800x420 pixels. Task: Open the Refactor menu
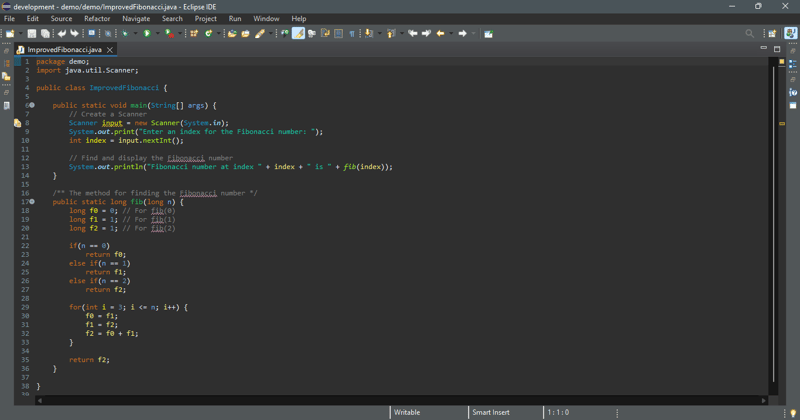pos(97,18)
